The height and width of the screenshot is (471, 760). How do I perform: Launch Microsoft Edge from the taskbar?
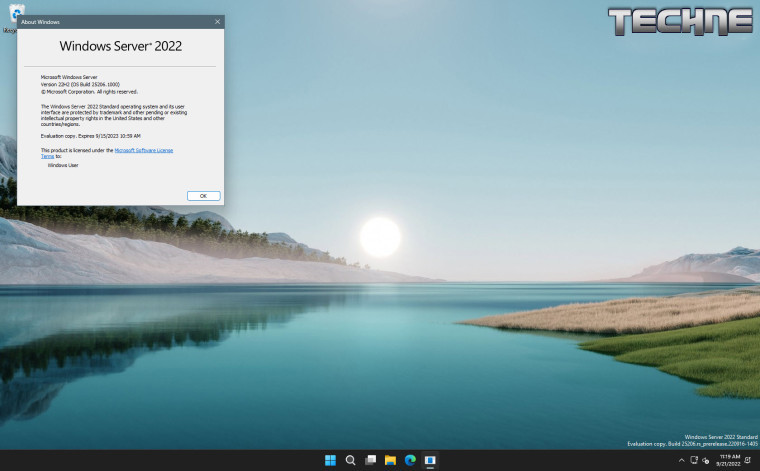point(410,460)
